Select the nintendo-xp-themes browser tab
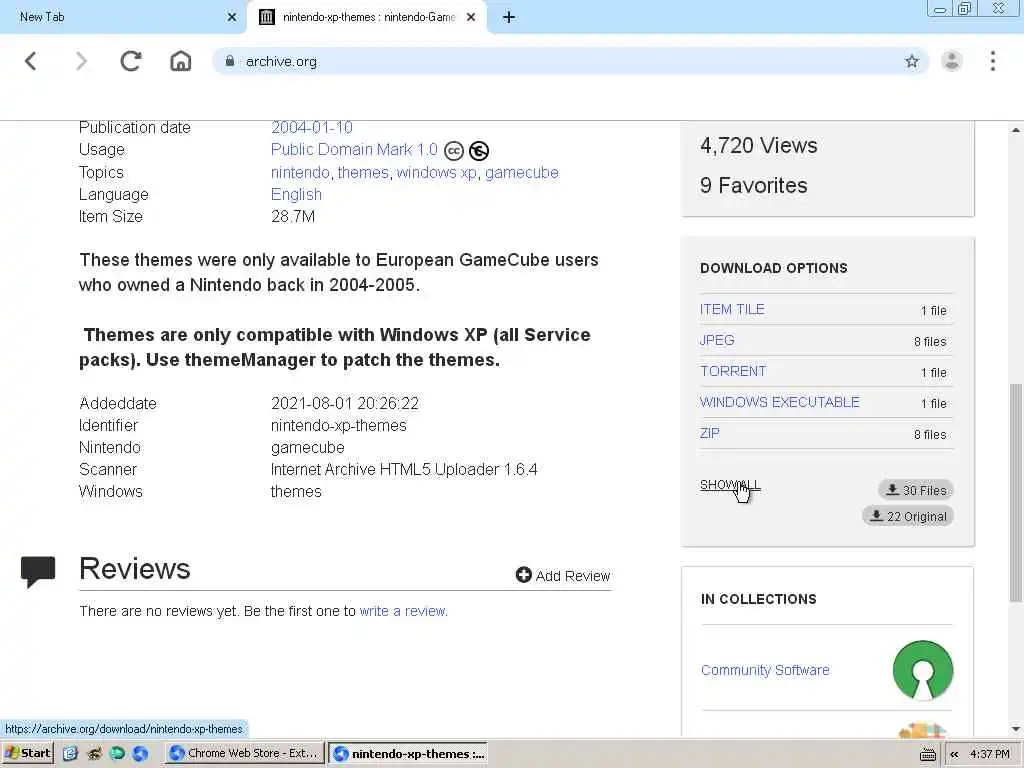Screen dimensions: 1024x768 (367, 17)
